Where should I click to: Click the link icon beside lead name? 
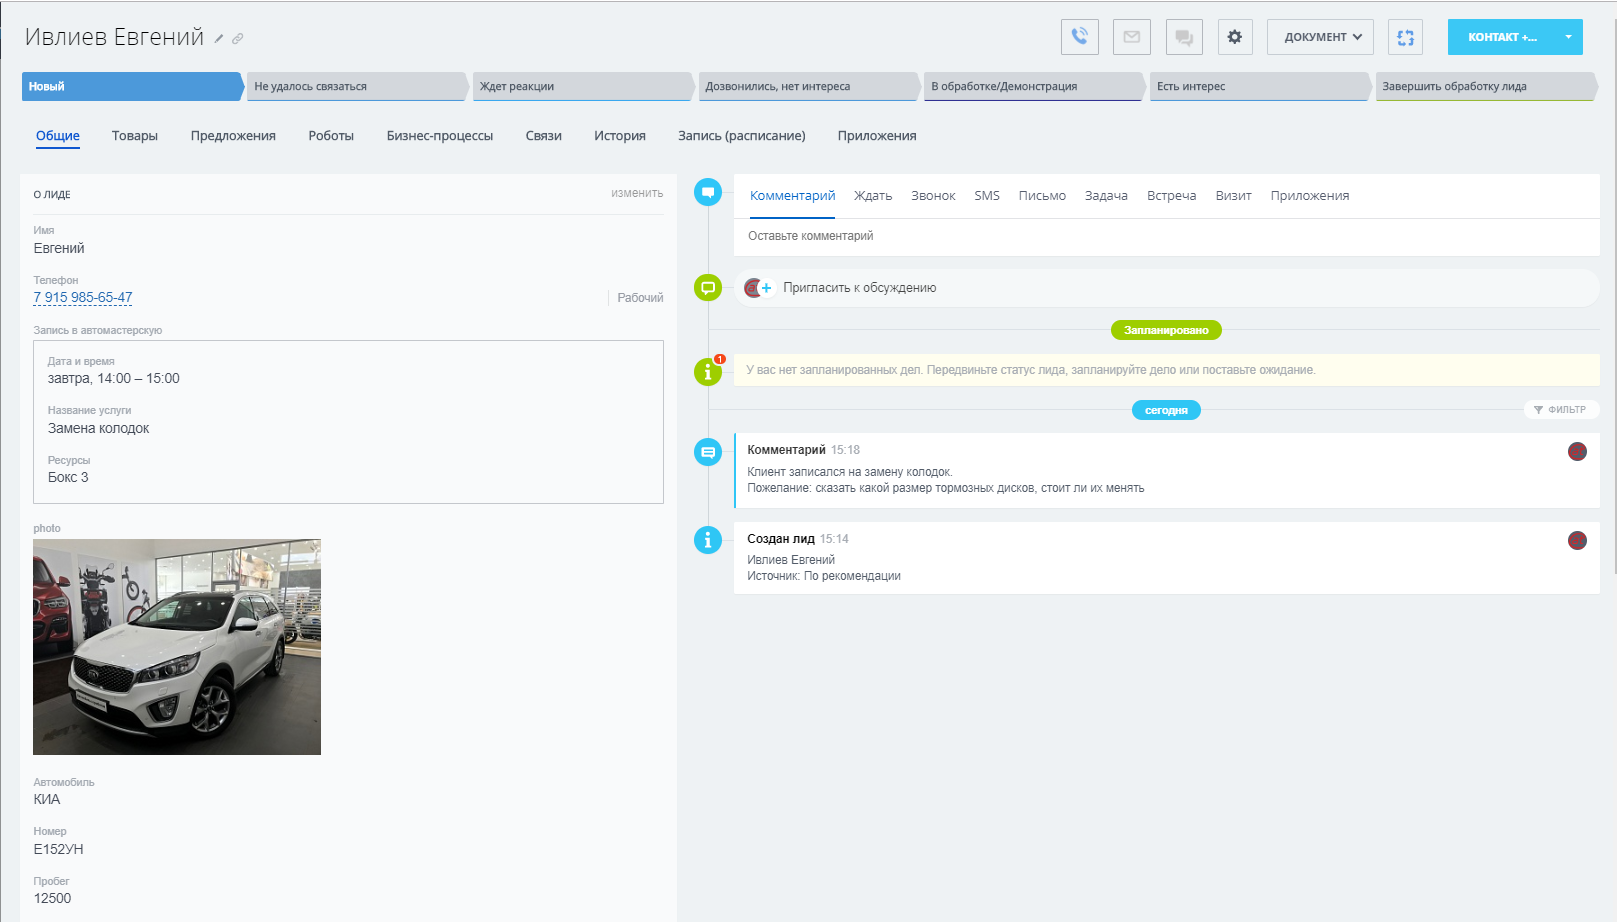238,39
